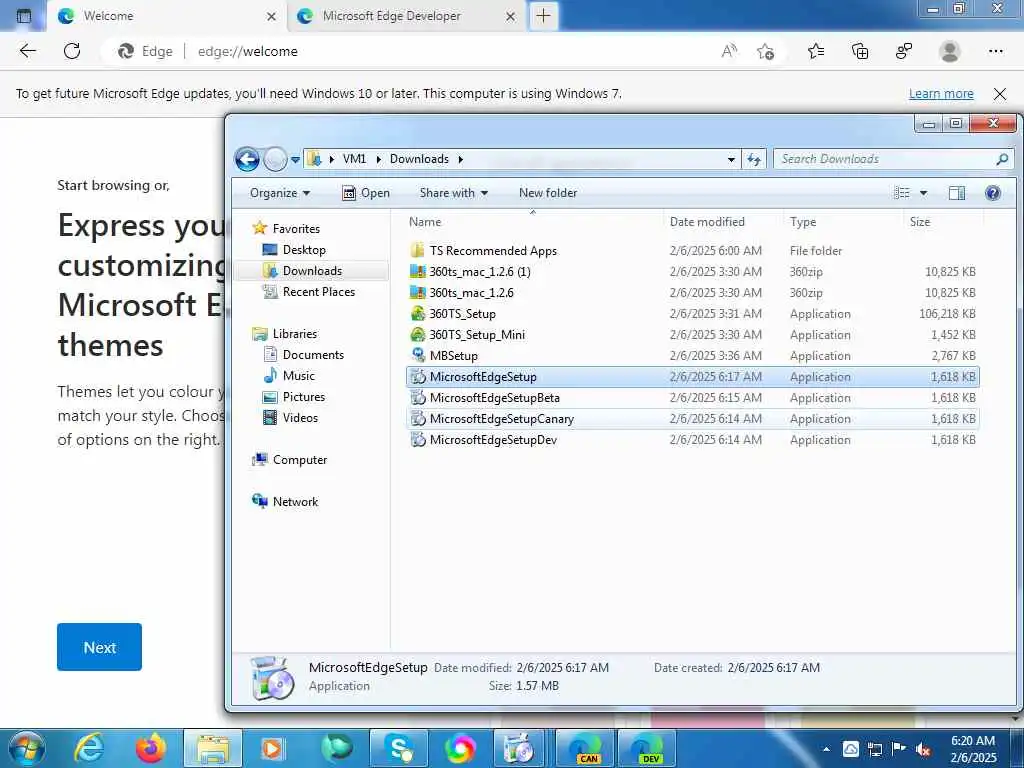Open the Edge Collections icon

click(x=860, y=51)
